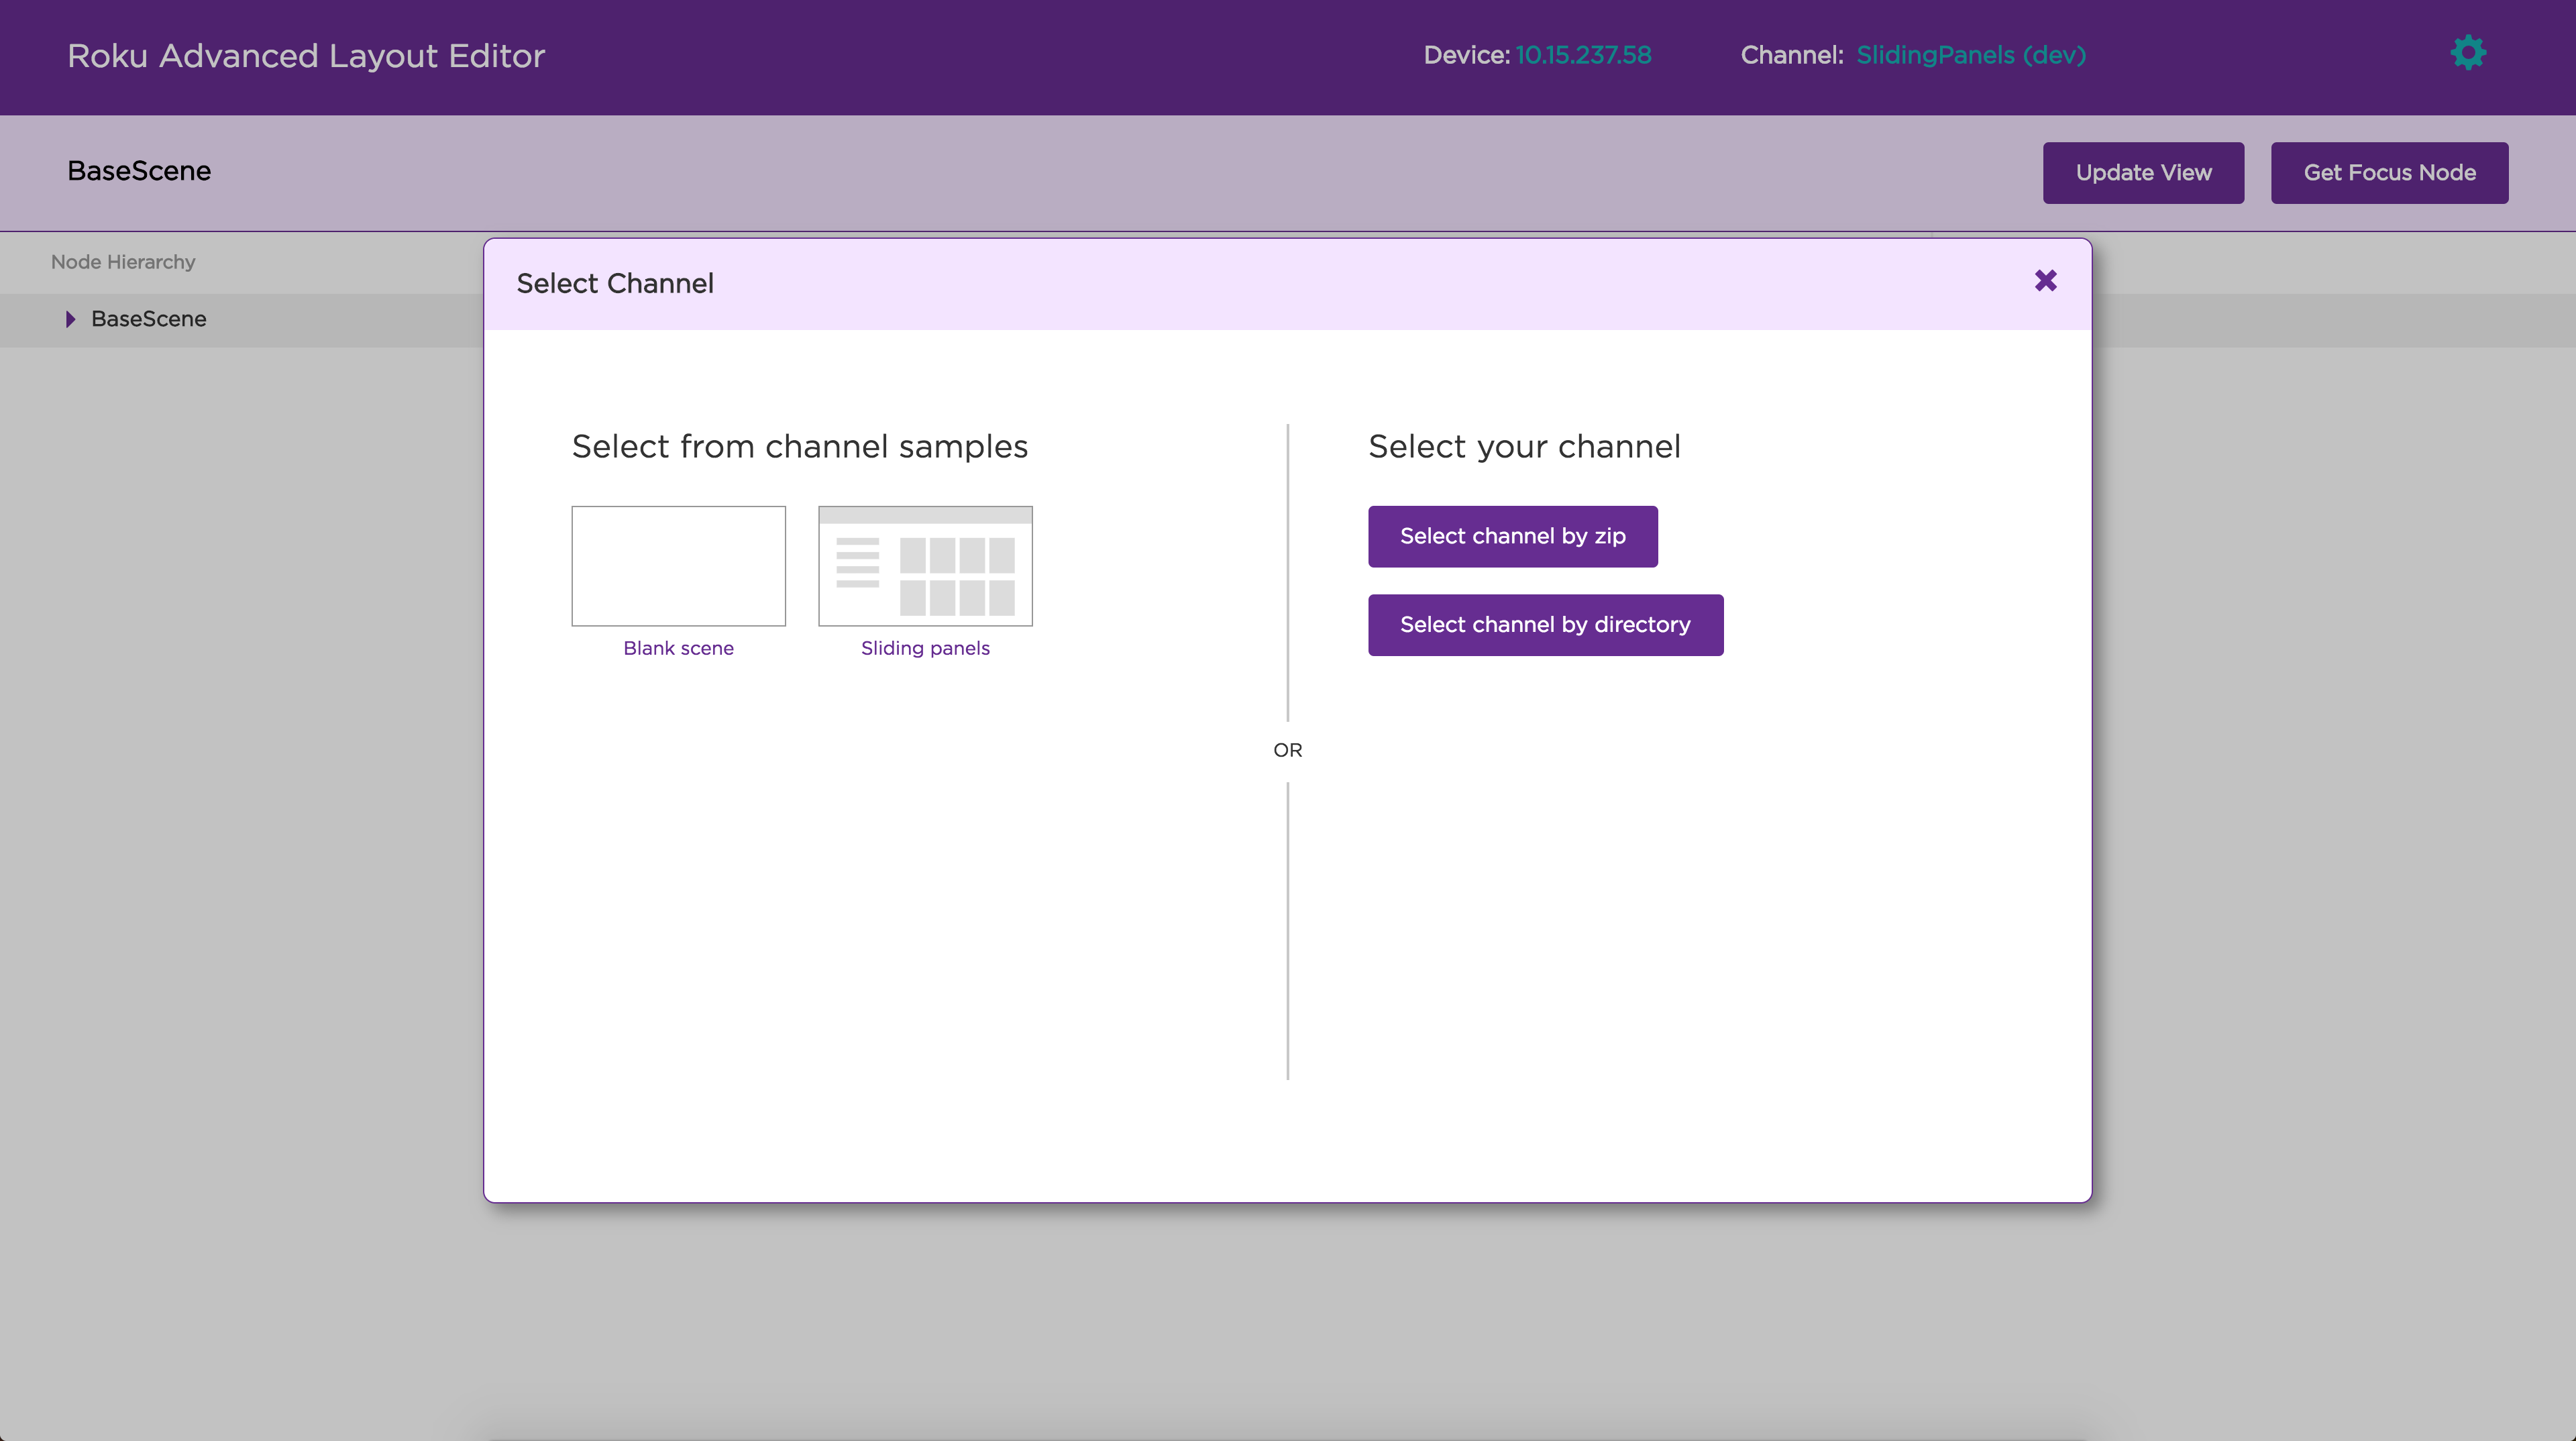
Task: Select the Blank scene sample thumbnail
Action: pyautogui.click(x=678, y=565)
